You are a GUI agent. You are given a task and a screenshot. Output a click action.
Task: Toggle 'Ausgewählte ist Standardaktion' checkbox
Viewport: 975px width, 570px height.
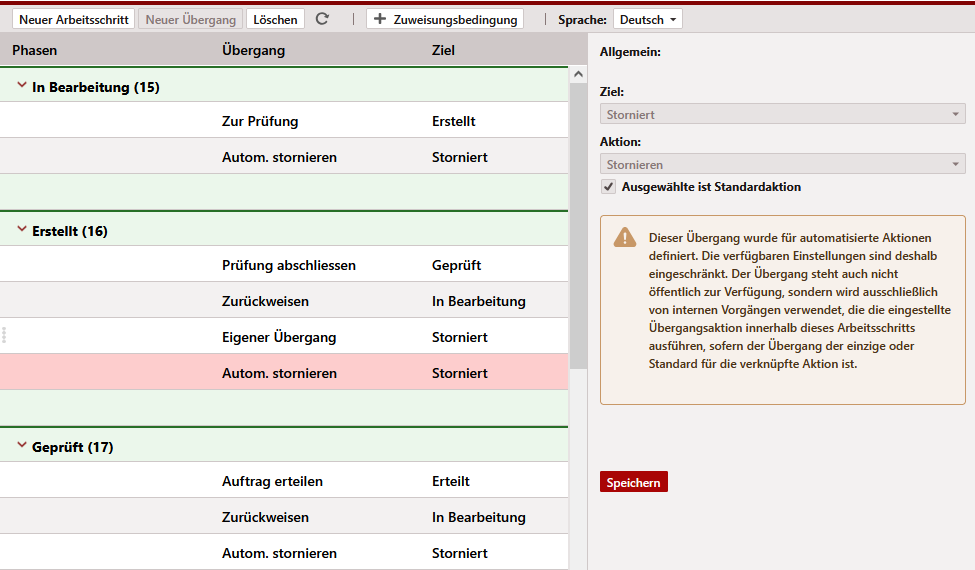tap(608, 187)
